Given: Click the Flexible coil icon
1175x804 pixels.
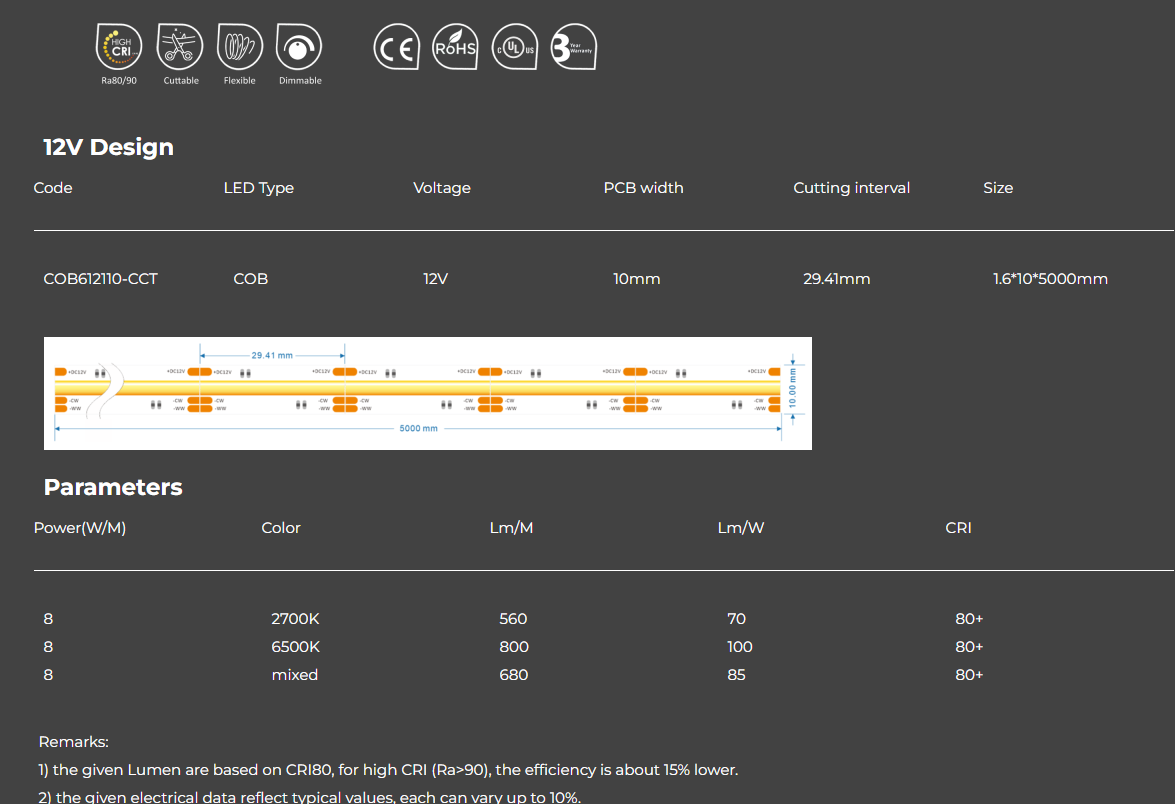Looking at the screenshot, I should click(x=239, y=47).
